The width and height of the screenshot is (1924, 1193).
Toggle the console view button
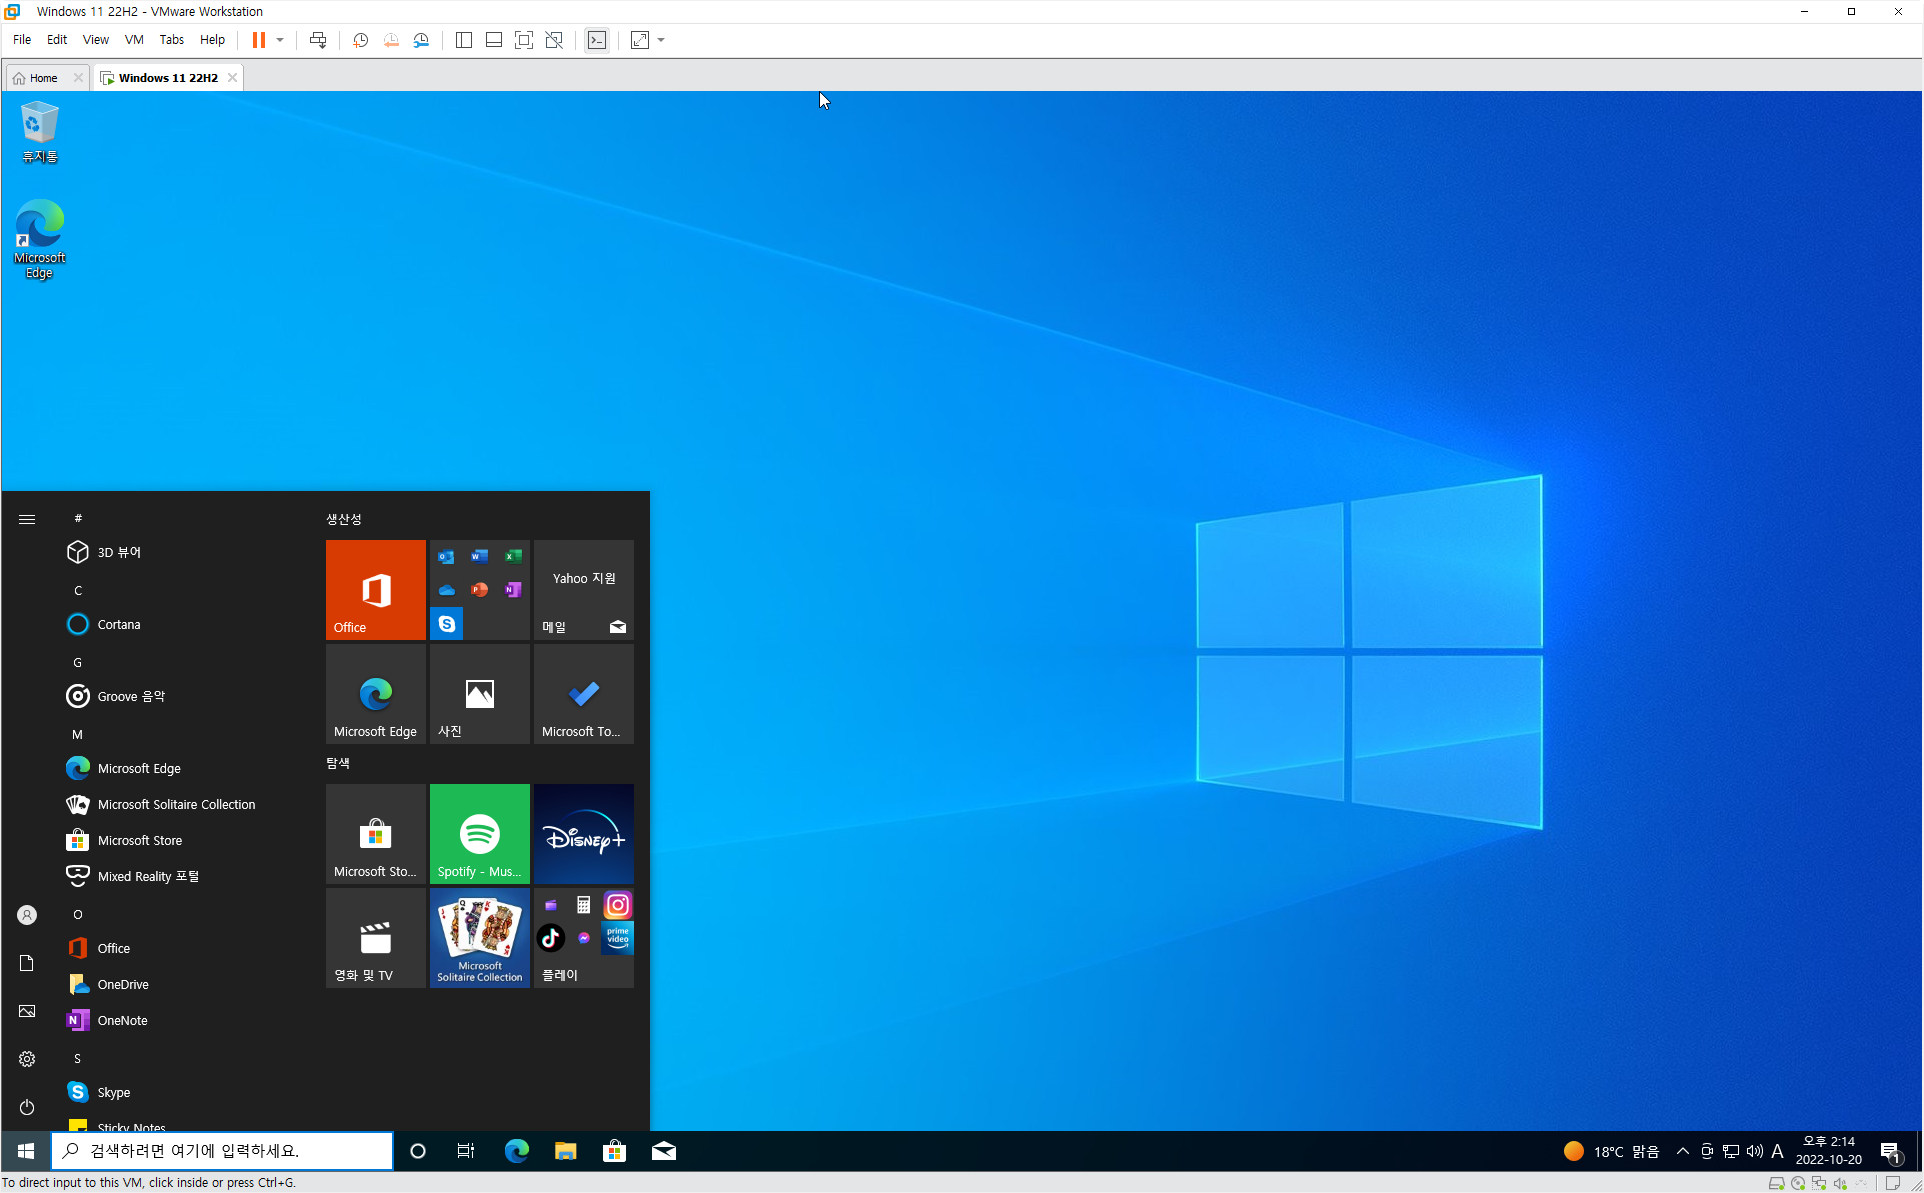(x=597, y=40)
